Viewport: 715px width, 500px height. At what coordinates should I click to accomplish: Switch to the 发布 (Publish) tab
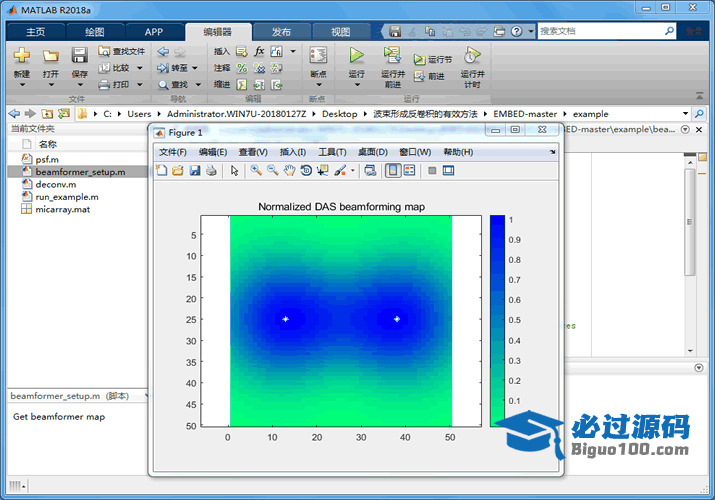[x=281, y=32]
